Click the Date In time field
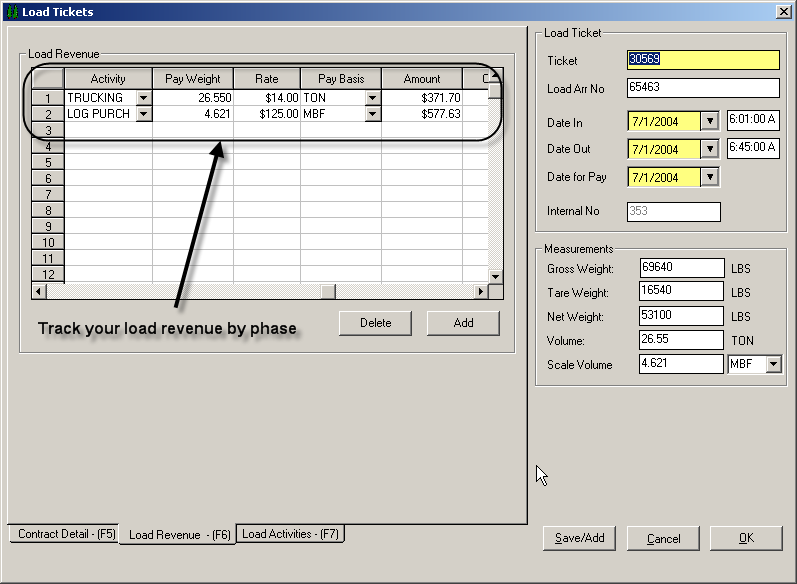Screen dimensions: 797x584 (x=753, y=120)
